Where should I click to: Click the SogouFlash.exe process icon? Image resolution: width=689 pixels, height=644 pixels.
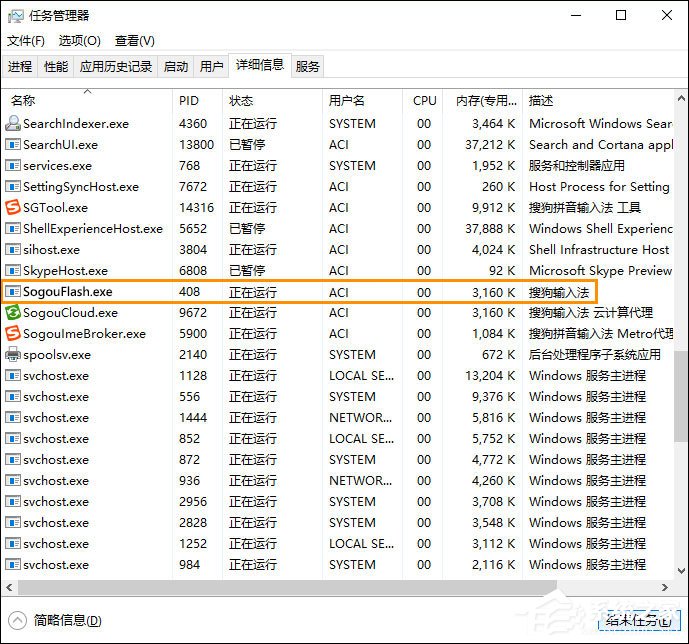13,291
